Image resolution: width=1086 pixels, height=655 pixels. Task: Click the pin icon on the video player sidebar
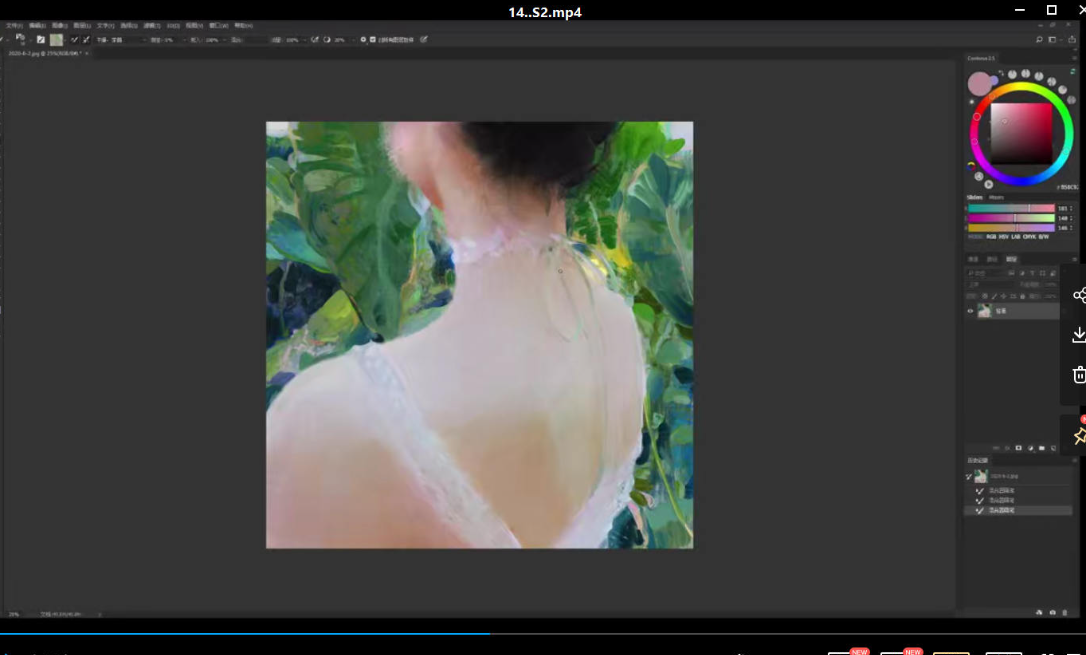[1079, 436]
